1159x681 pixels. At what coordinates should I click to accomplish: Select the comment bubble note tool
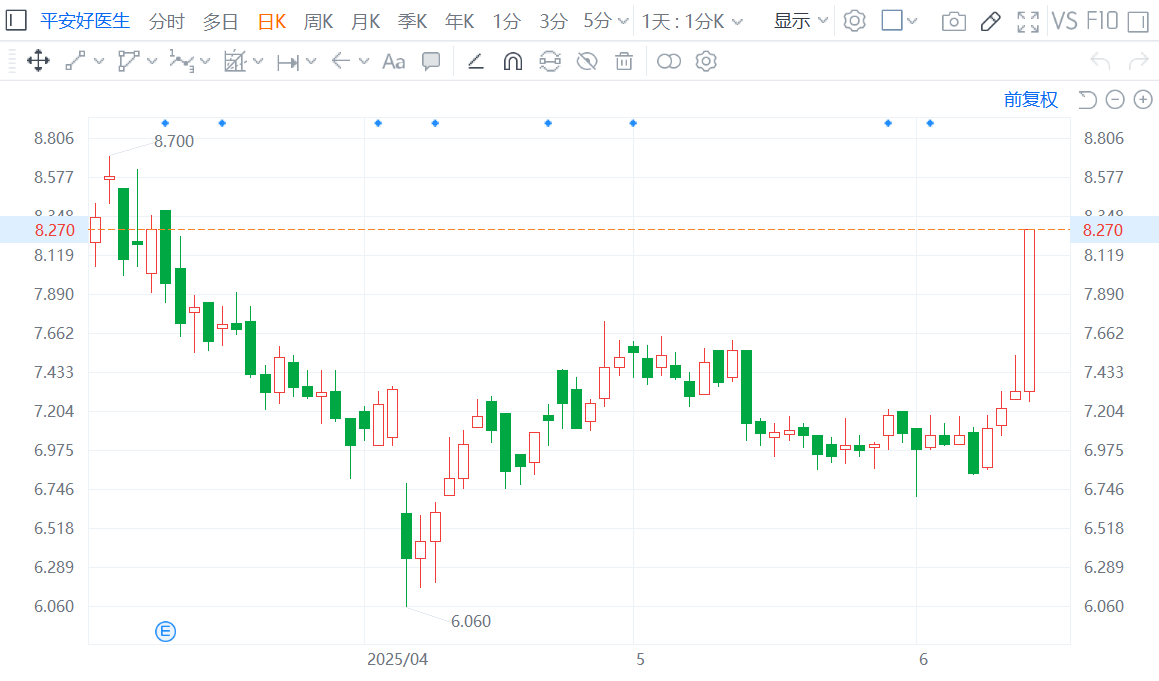[431, 61]
